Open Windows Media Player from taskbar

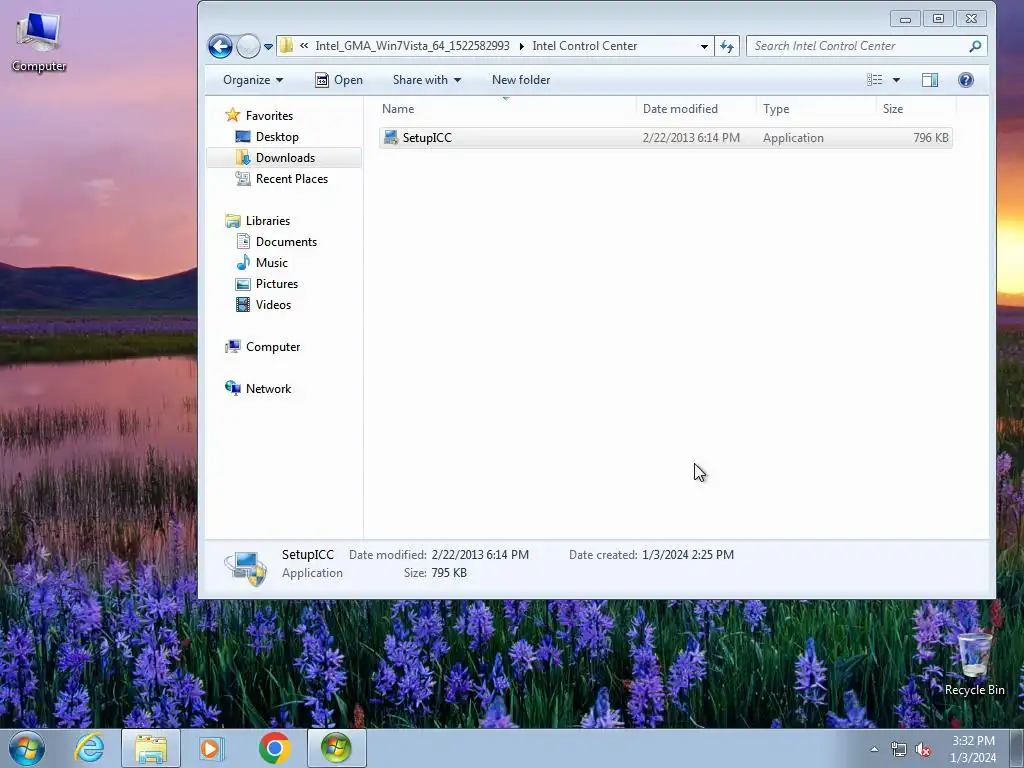[211, 748]
